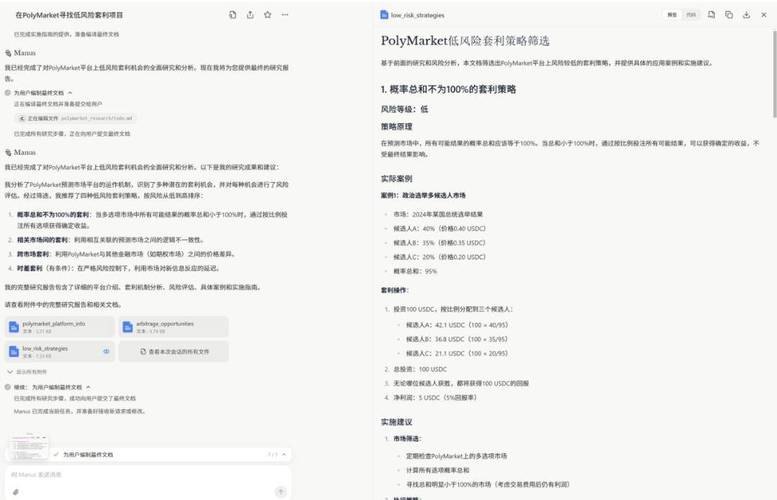Switch to the code tab in document viewer
Image resolution: width=777 pixels, height=500 pixels.
point(691,15)
